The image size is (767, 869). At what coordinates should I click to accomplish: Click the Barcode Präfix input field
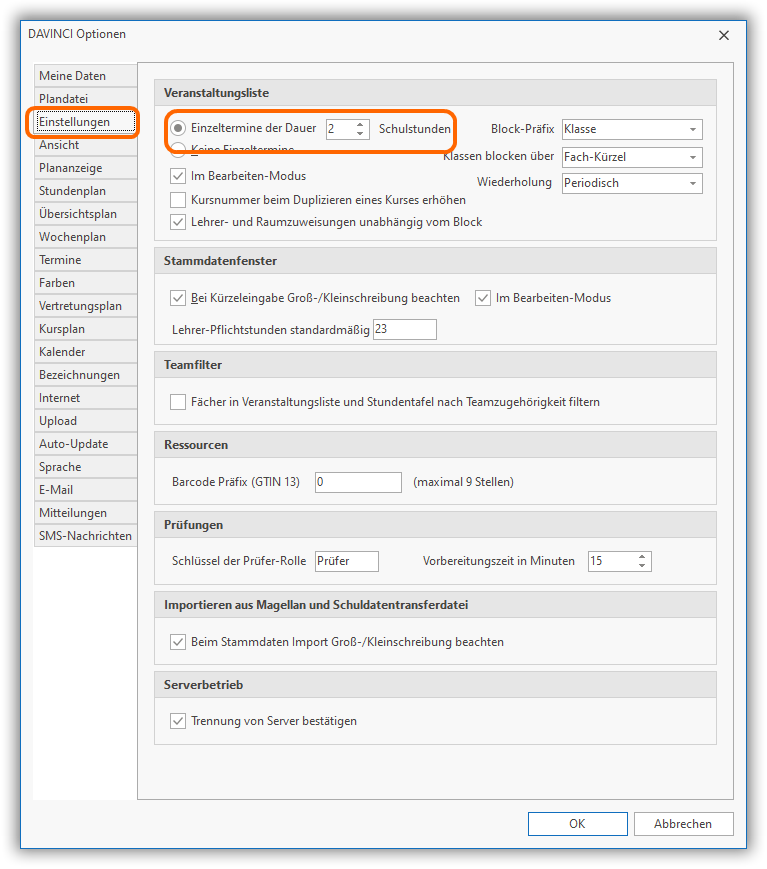coord(357,482)
